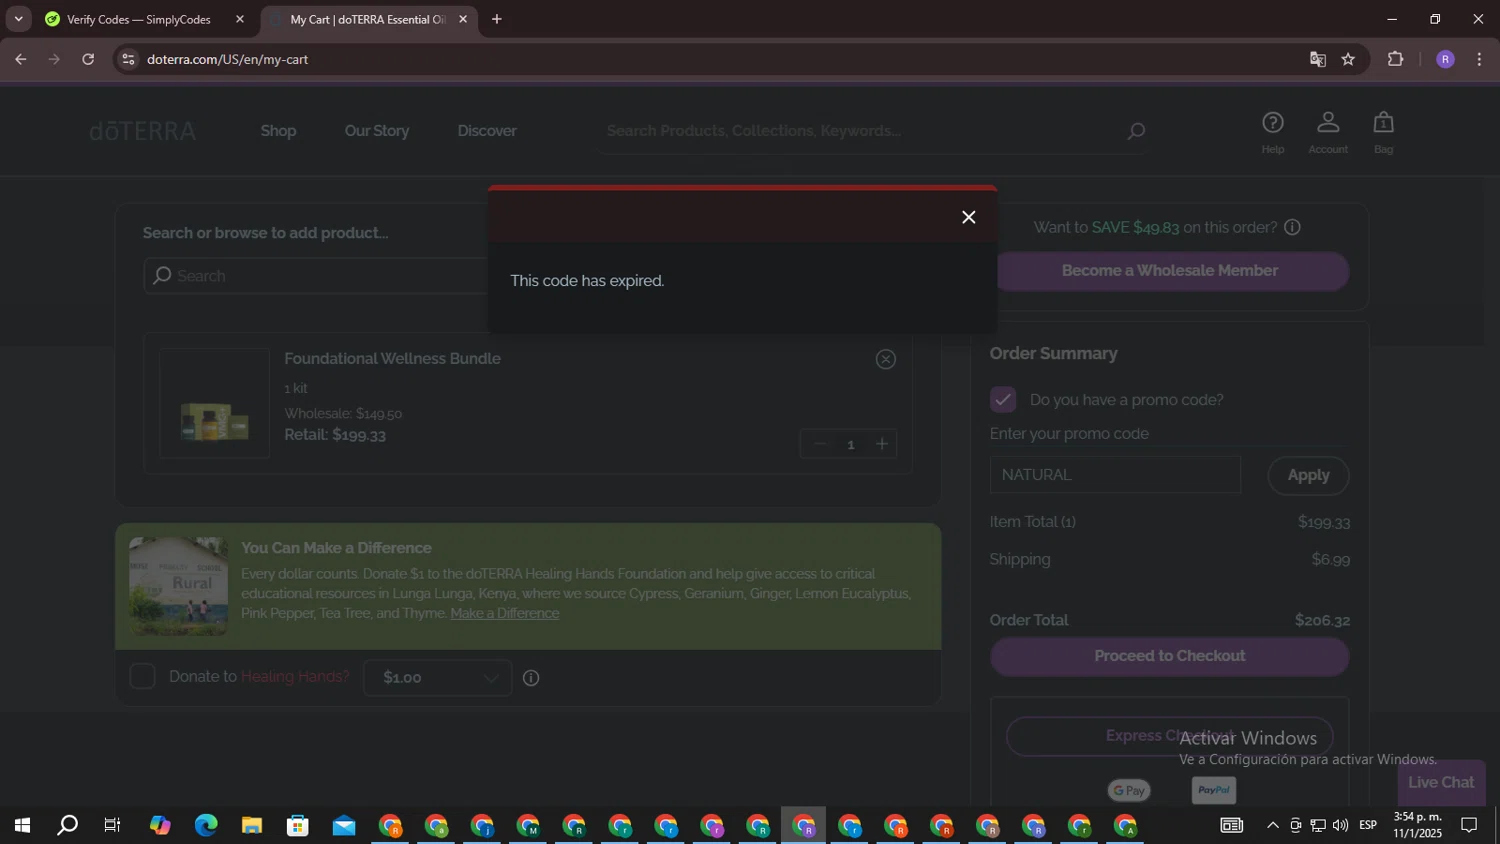Screen dimensions: 1500x844
Task: Open the Help icon in header
Action: point(1272,132)
